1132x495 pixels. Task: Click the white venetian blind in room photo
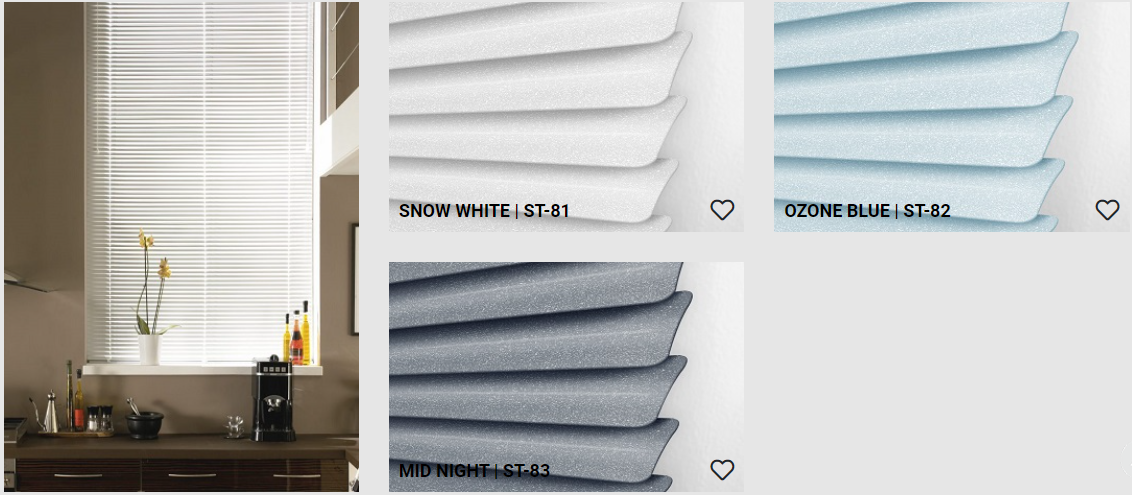tap(201, 182)
